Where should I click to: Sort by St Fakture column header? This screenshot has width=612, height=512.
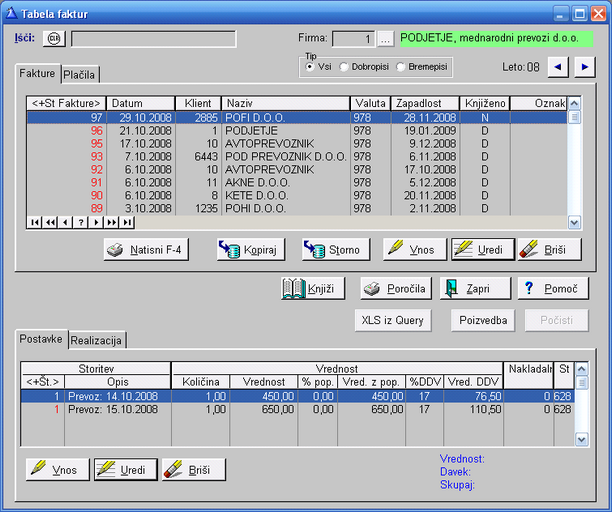pos(66,103)
